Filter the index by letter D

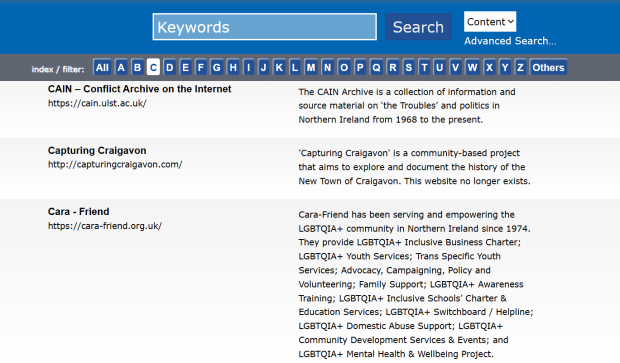(x=170, y=67)
